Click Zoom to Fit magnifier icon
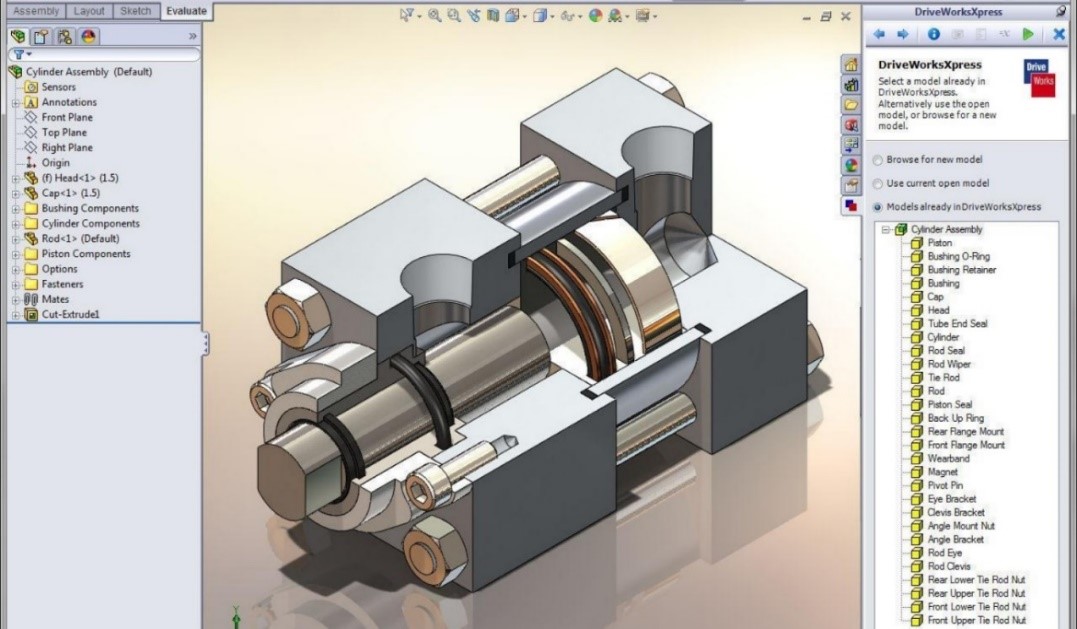Viewport: 1077px width, 629px height. 434,15
